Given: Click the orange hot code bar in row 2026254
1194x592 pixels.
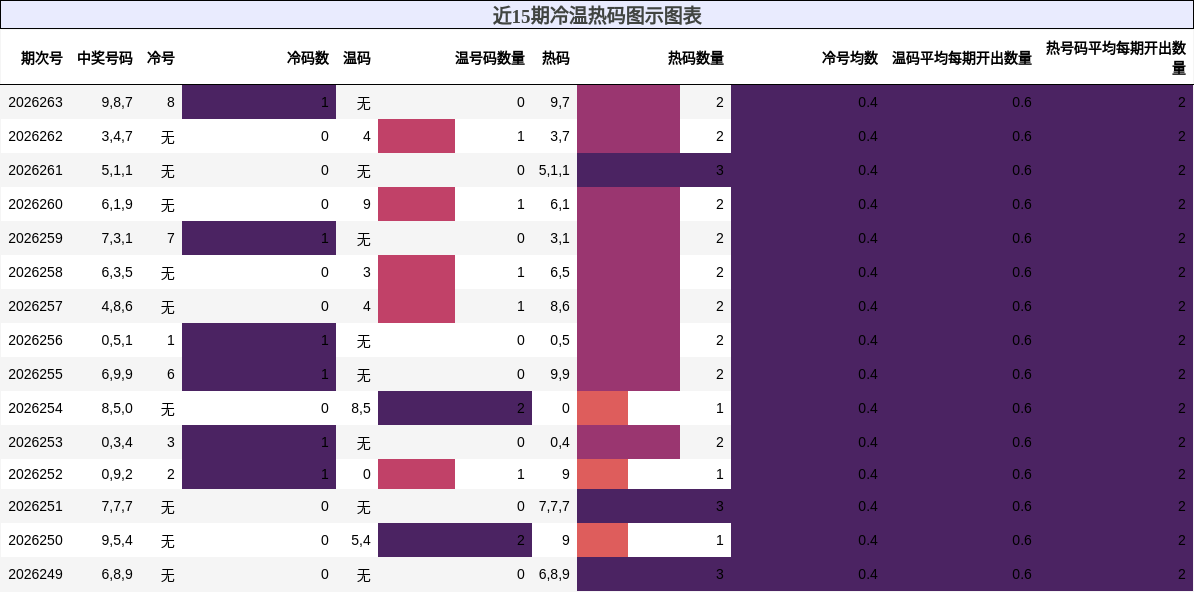Looking at the screenshot, I should tap(602, 408).
